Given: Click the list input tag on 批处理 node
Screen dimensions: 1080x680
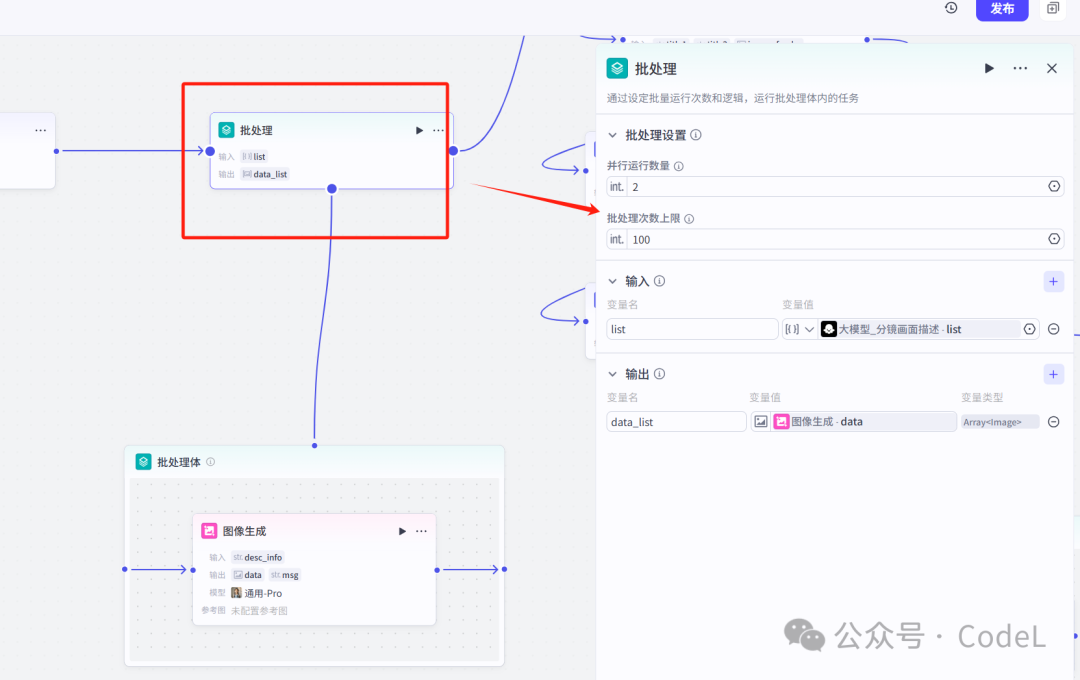Looking at the screenshot, I should coord(253,156).
